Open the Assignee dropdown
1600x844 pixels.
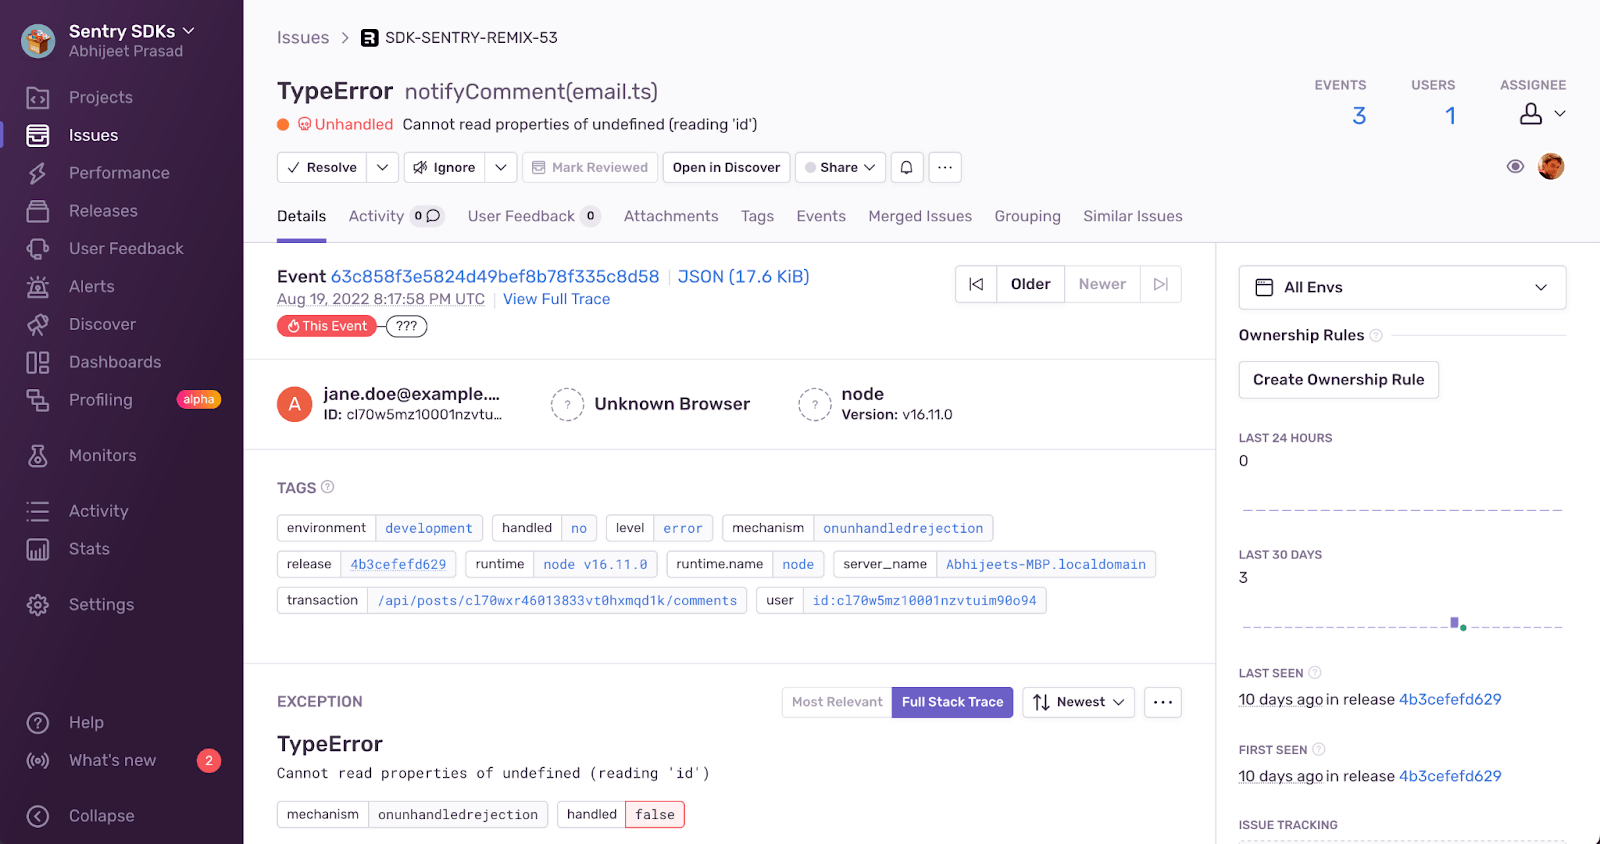[1543, 114]
